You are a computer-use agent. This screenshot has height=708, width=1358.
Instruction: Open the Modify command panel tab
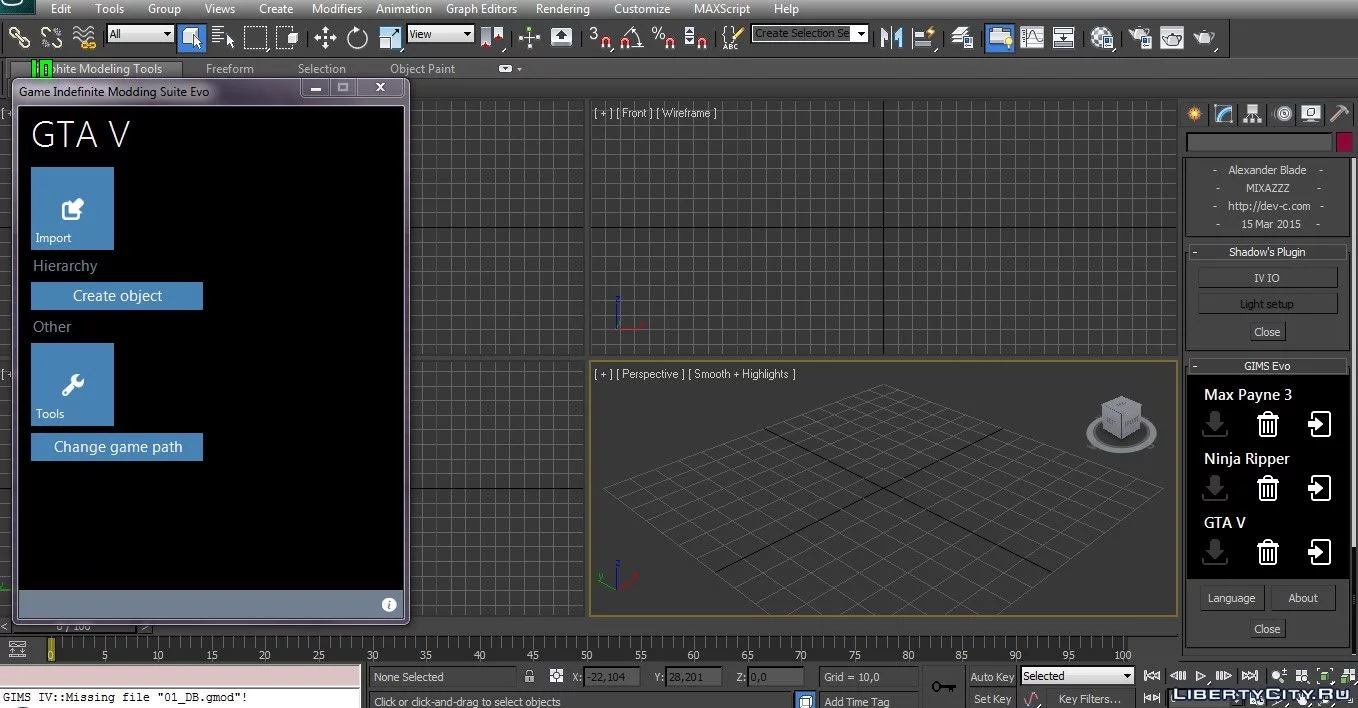point(1224,114)
